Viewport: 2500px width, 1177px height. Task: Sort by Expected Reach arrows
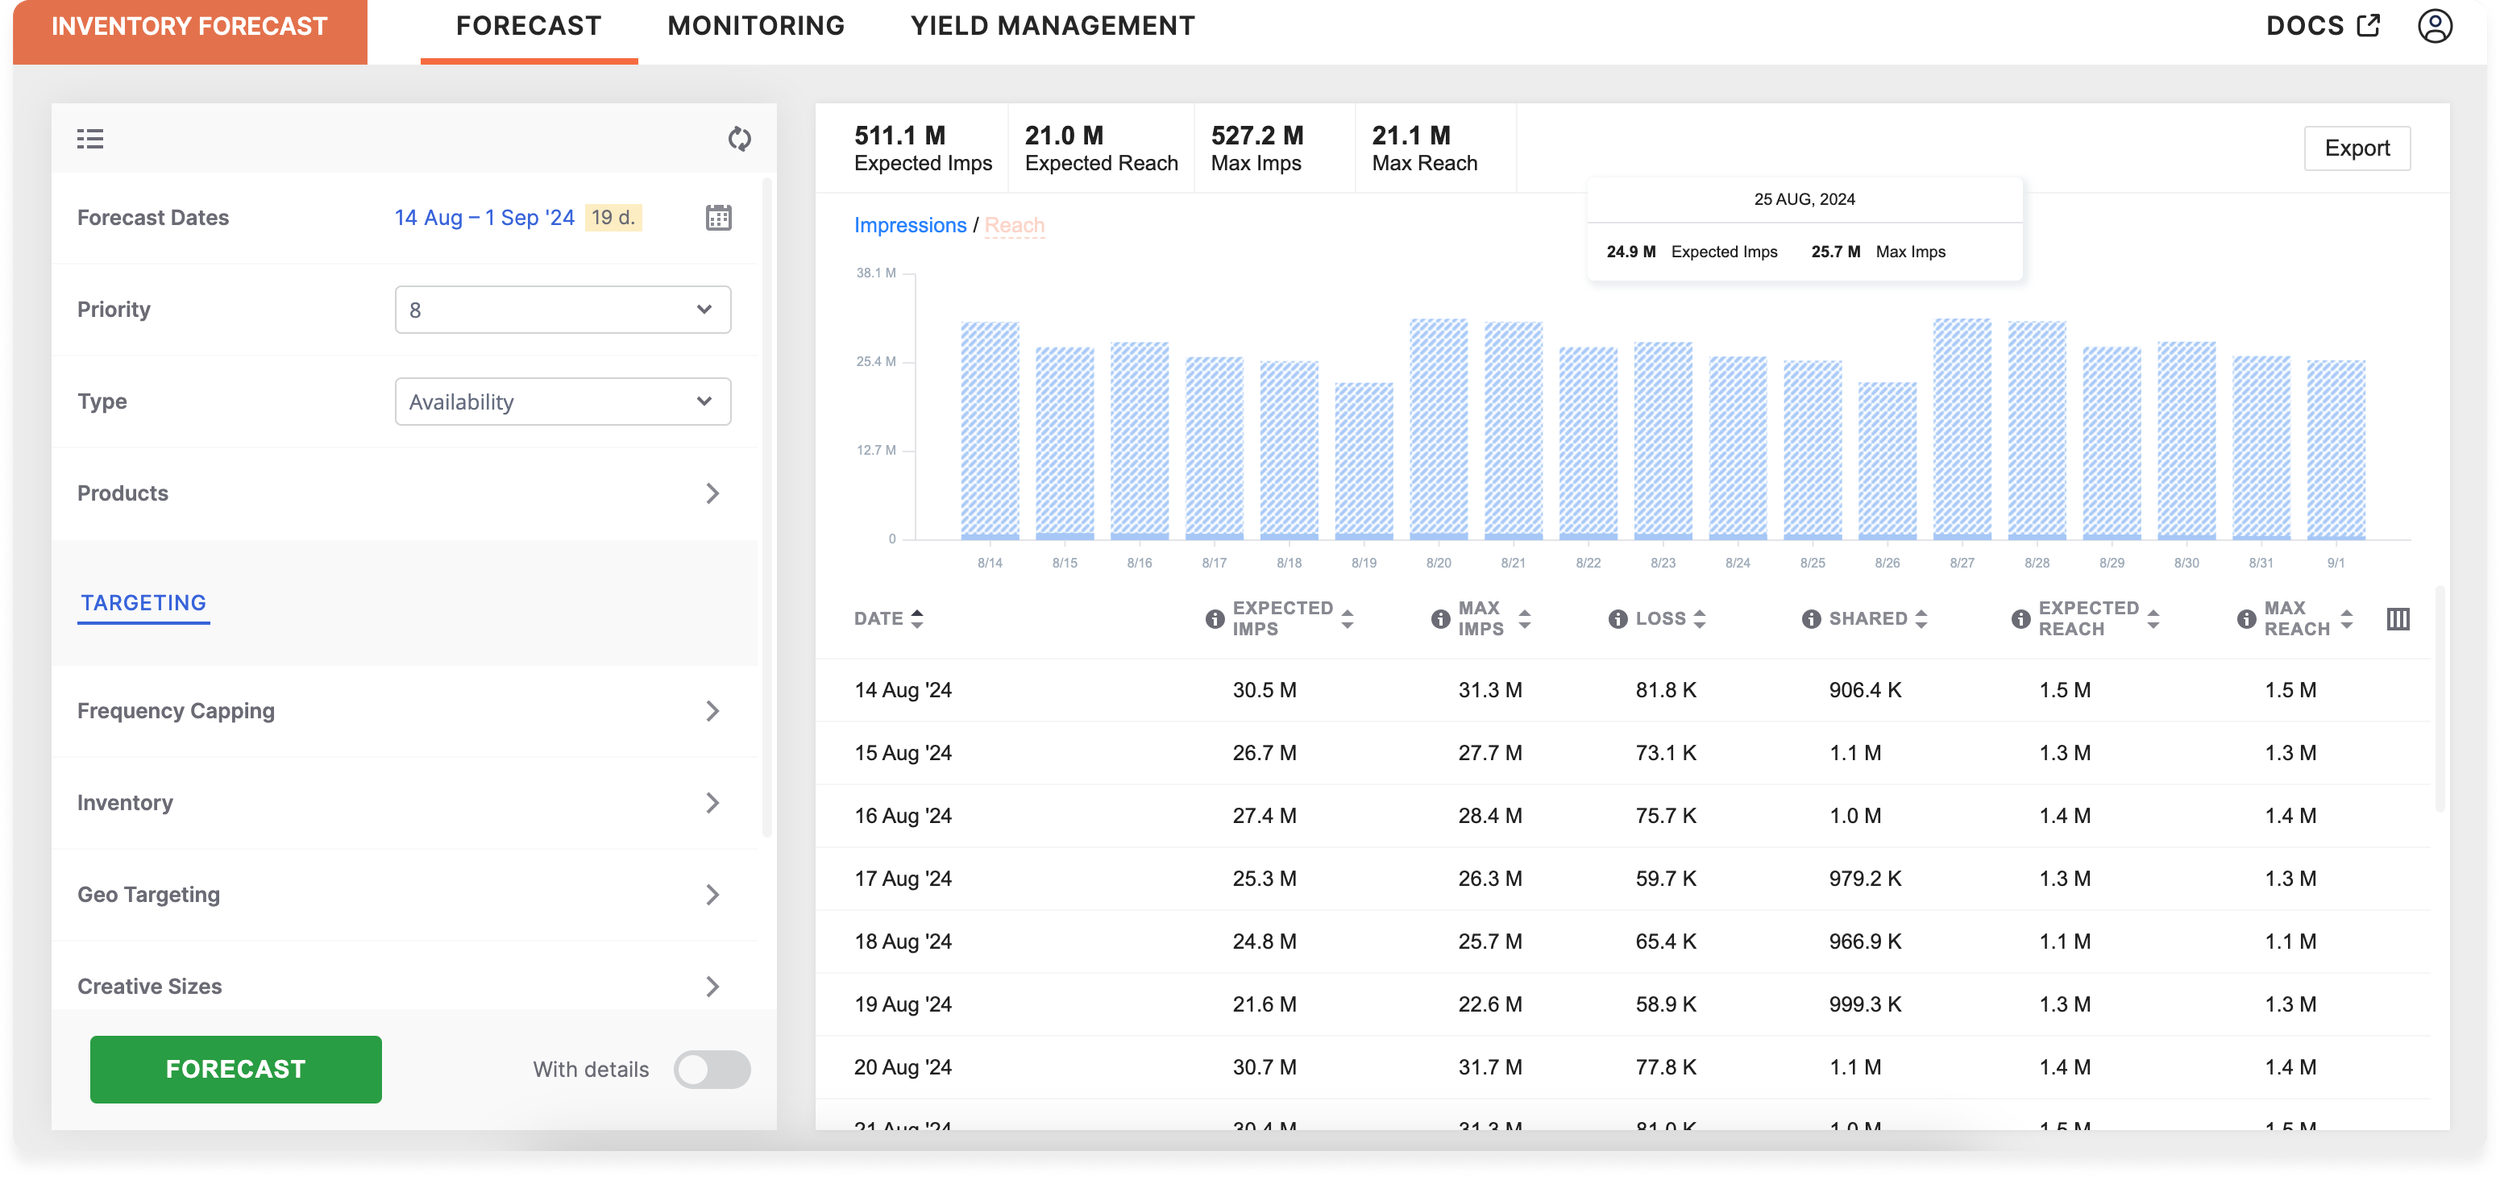(2153, 619)
